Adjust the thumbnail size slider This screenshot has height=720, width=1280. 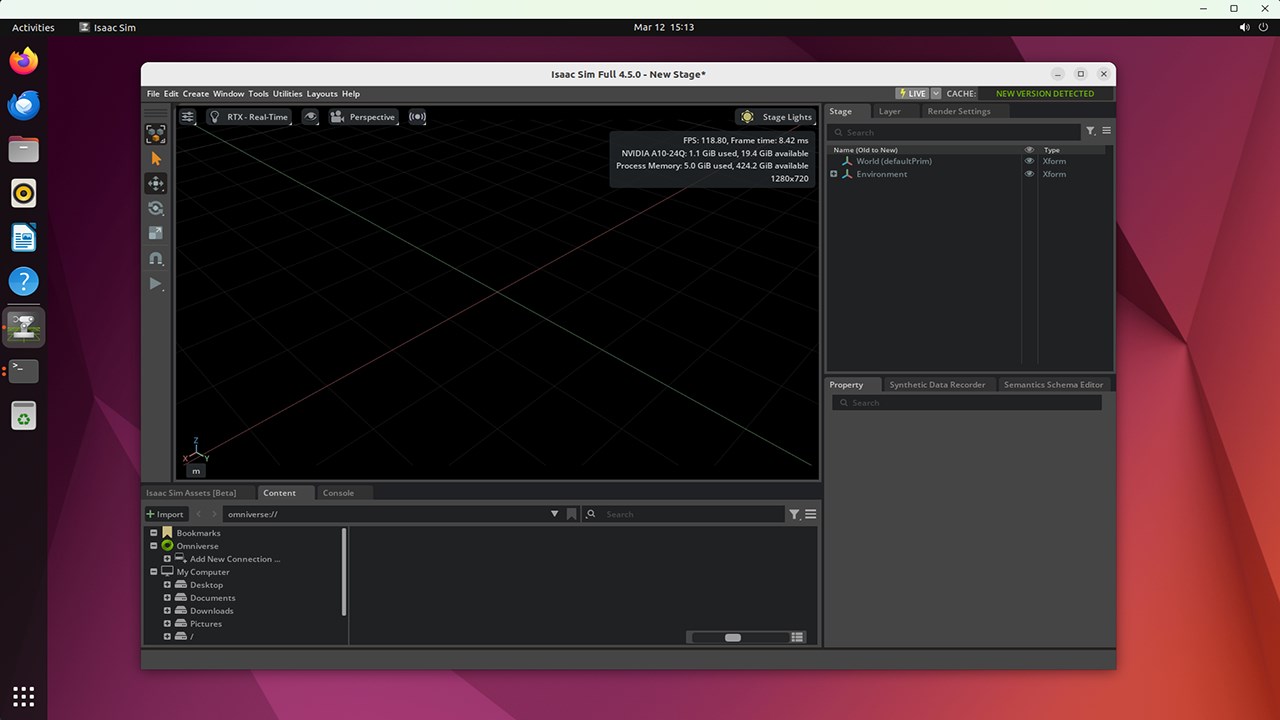pyautogui.click(x=733, y=637)
